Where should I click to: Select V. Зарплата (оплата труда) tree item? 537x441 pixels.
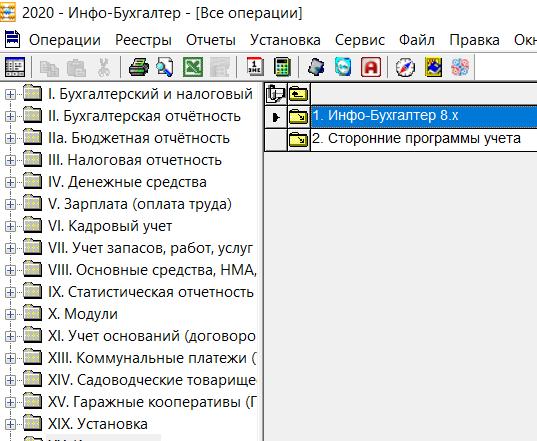coord(140,204)
